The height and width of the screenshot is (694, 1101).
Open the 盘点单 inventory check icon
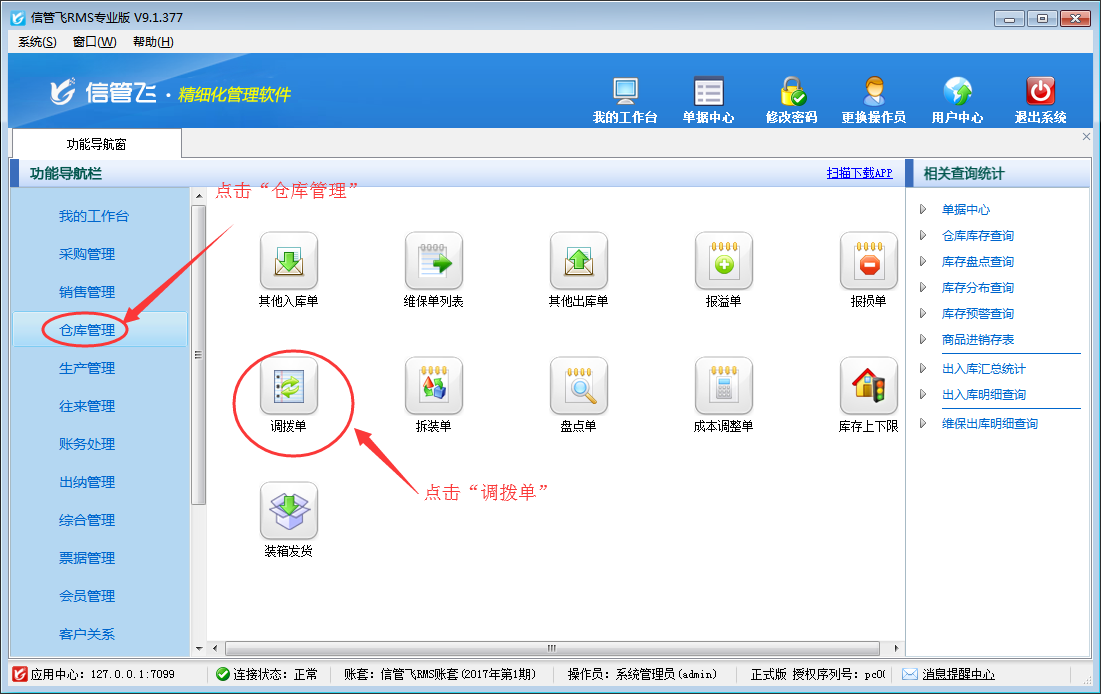click(578, 386)
